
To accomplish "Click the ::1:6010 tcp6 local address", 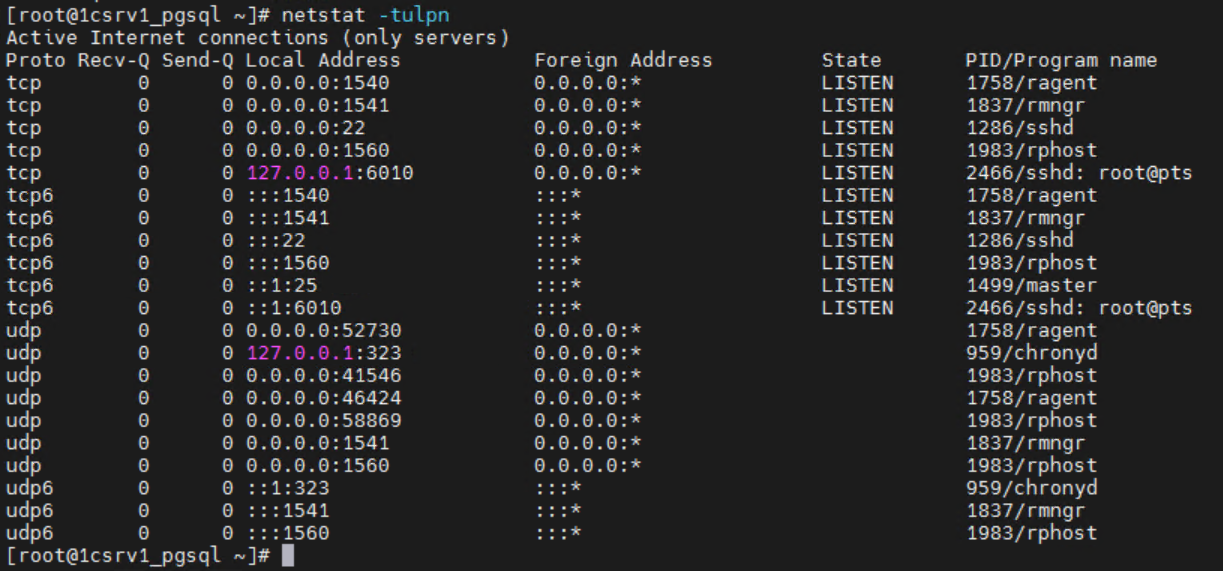I will (290, 308).
